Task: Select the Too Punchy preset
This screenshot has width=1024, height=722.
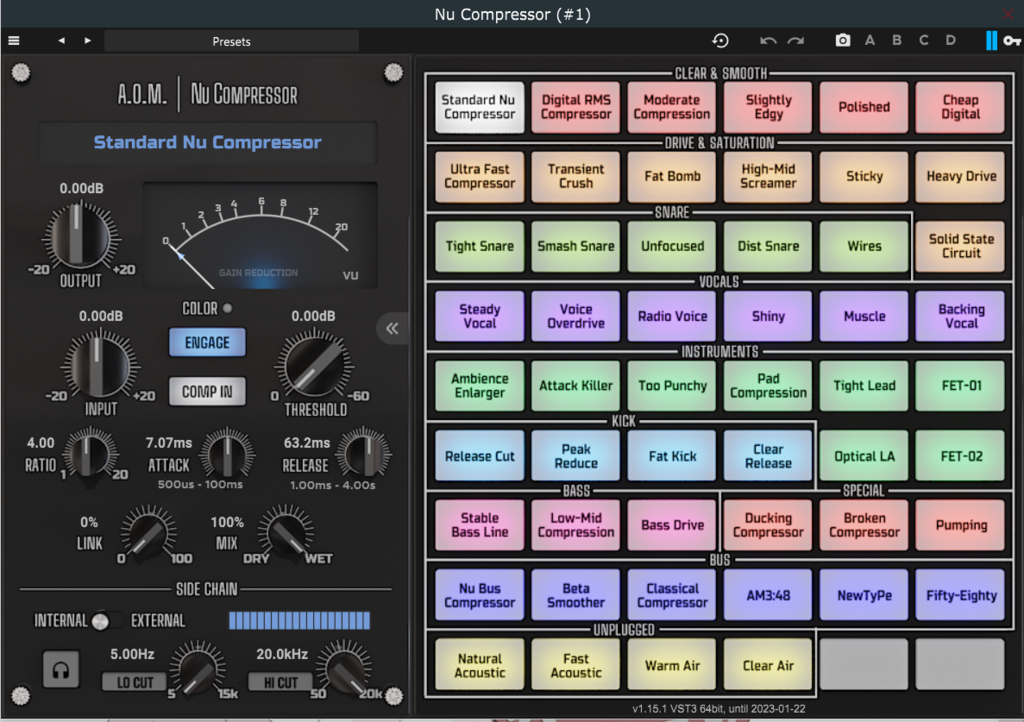Action: tap(671, 386)
